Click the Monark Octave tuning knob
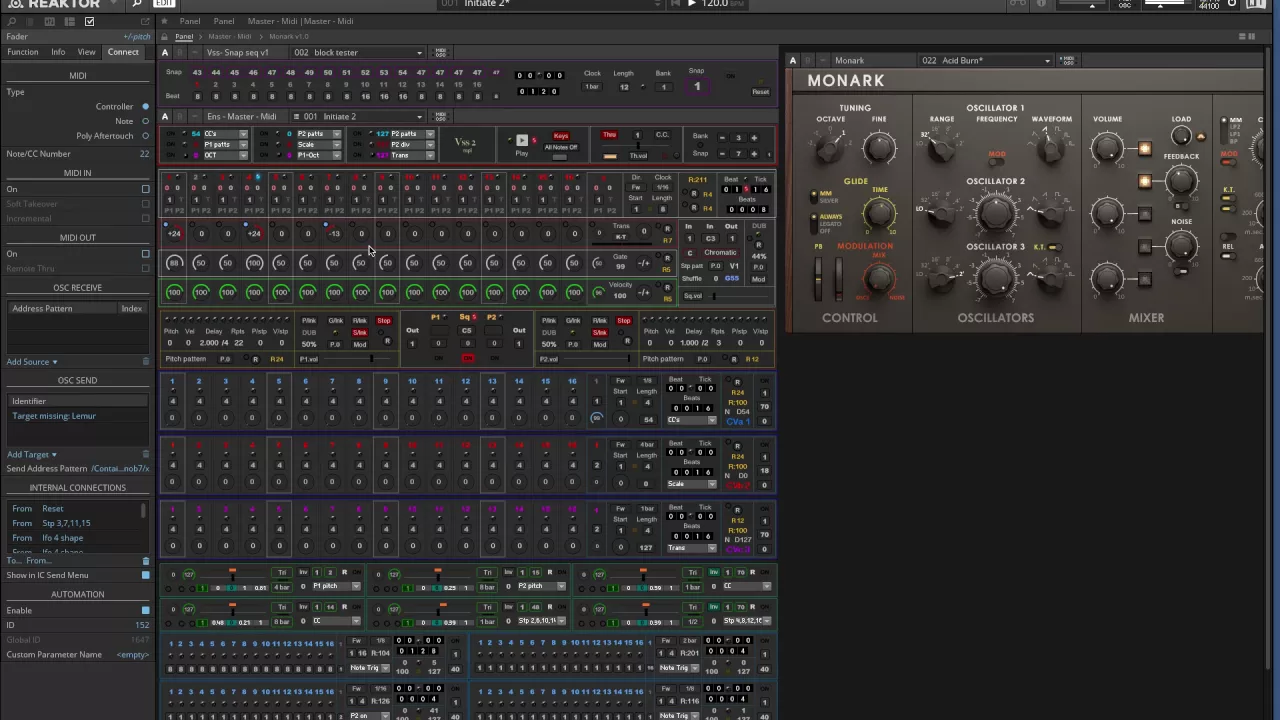Screen dimensions: 1280x720 830,149
